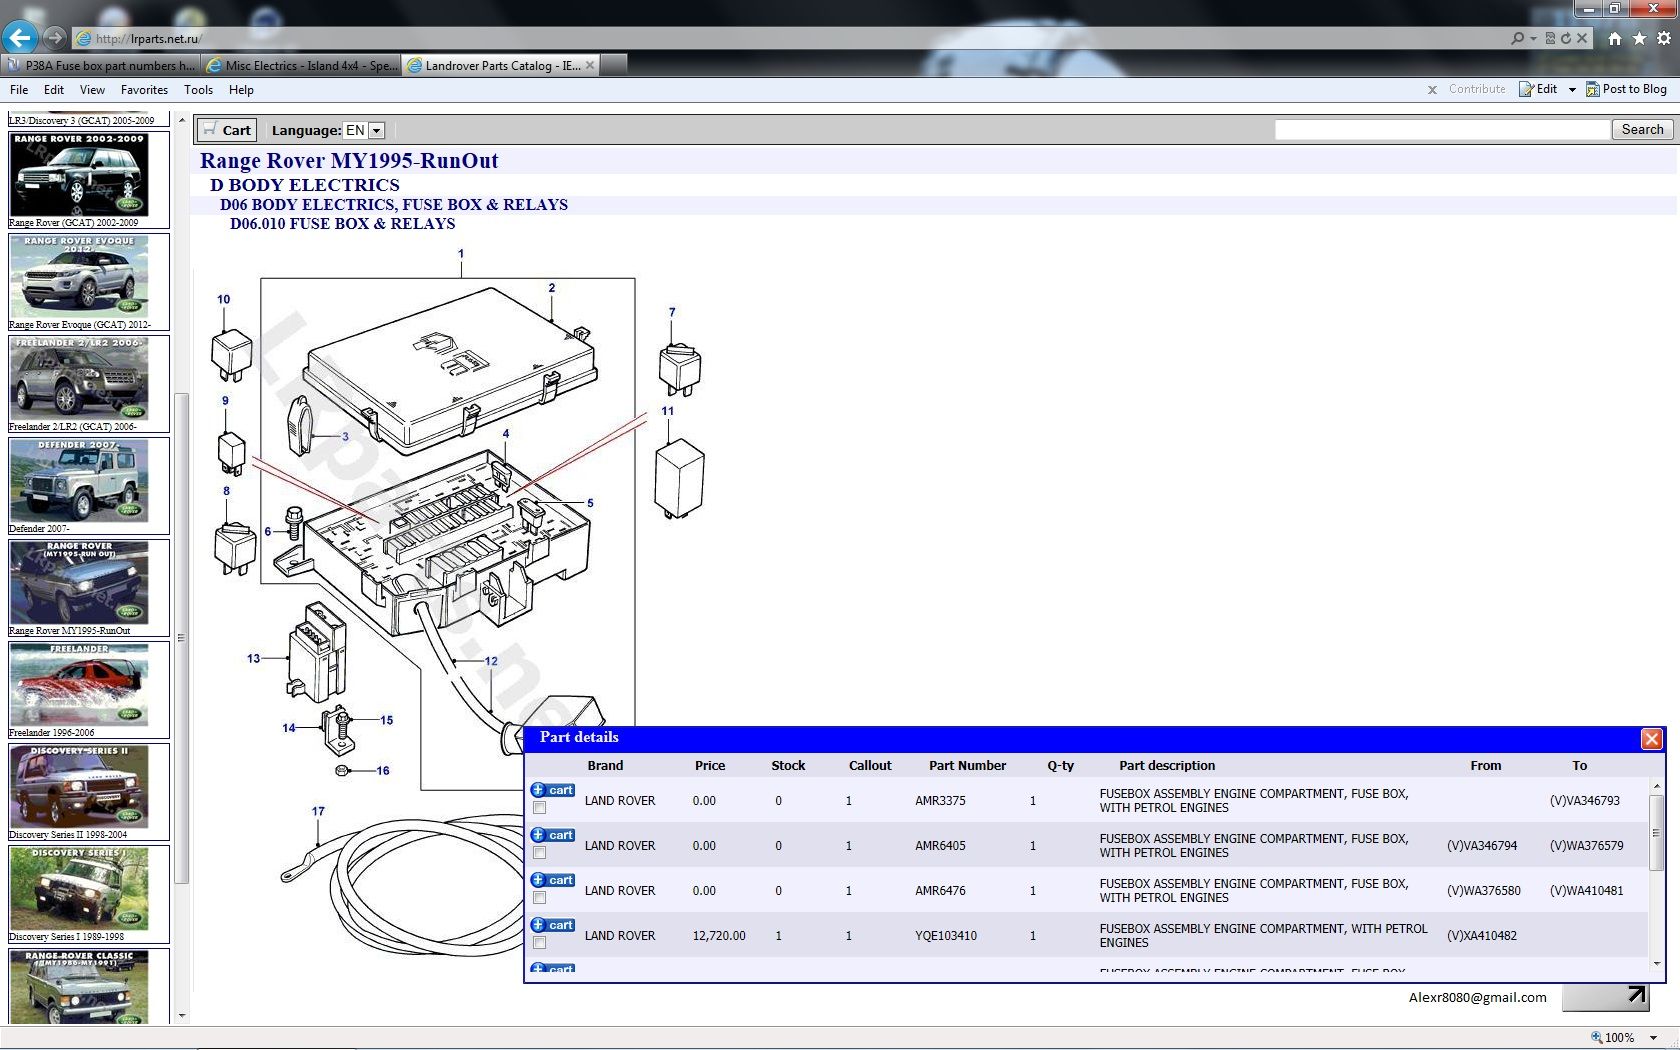Open D06.010 FUSE BOX & RELAYS link

(x=343, y=223)
